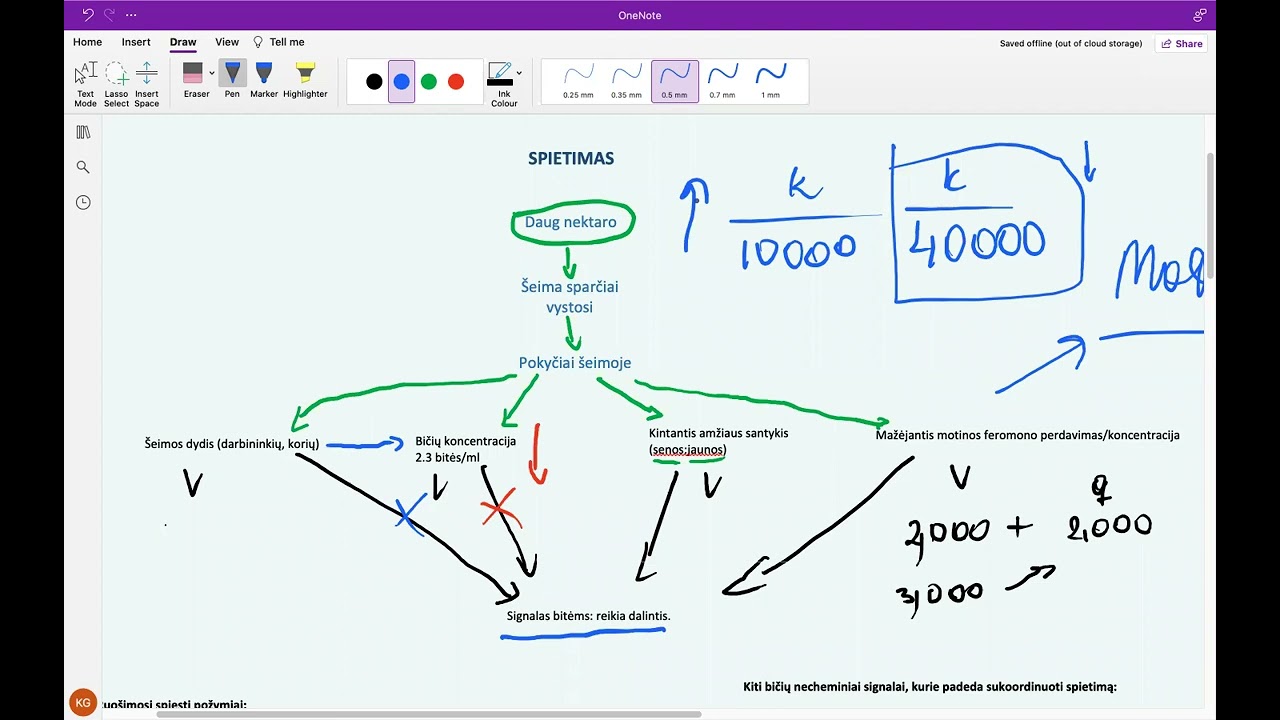Click Saved offline status text
Screen dimensions: 1280x720
pyautogui.click(x=1071, y=44)
